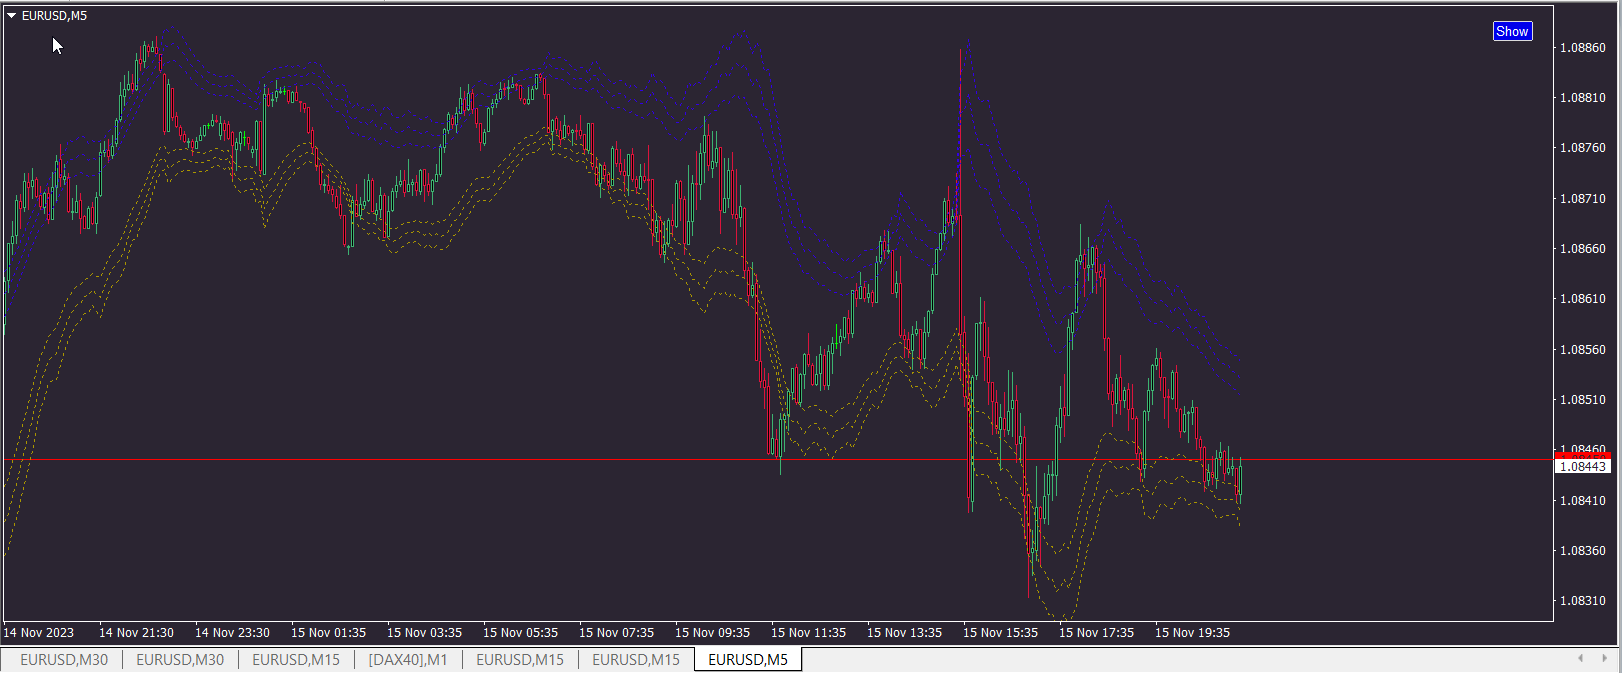Click the current price label 1.08443

1583,466
